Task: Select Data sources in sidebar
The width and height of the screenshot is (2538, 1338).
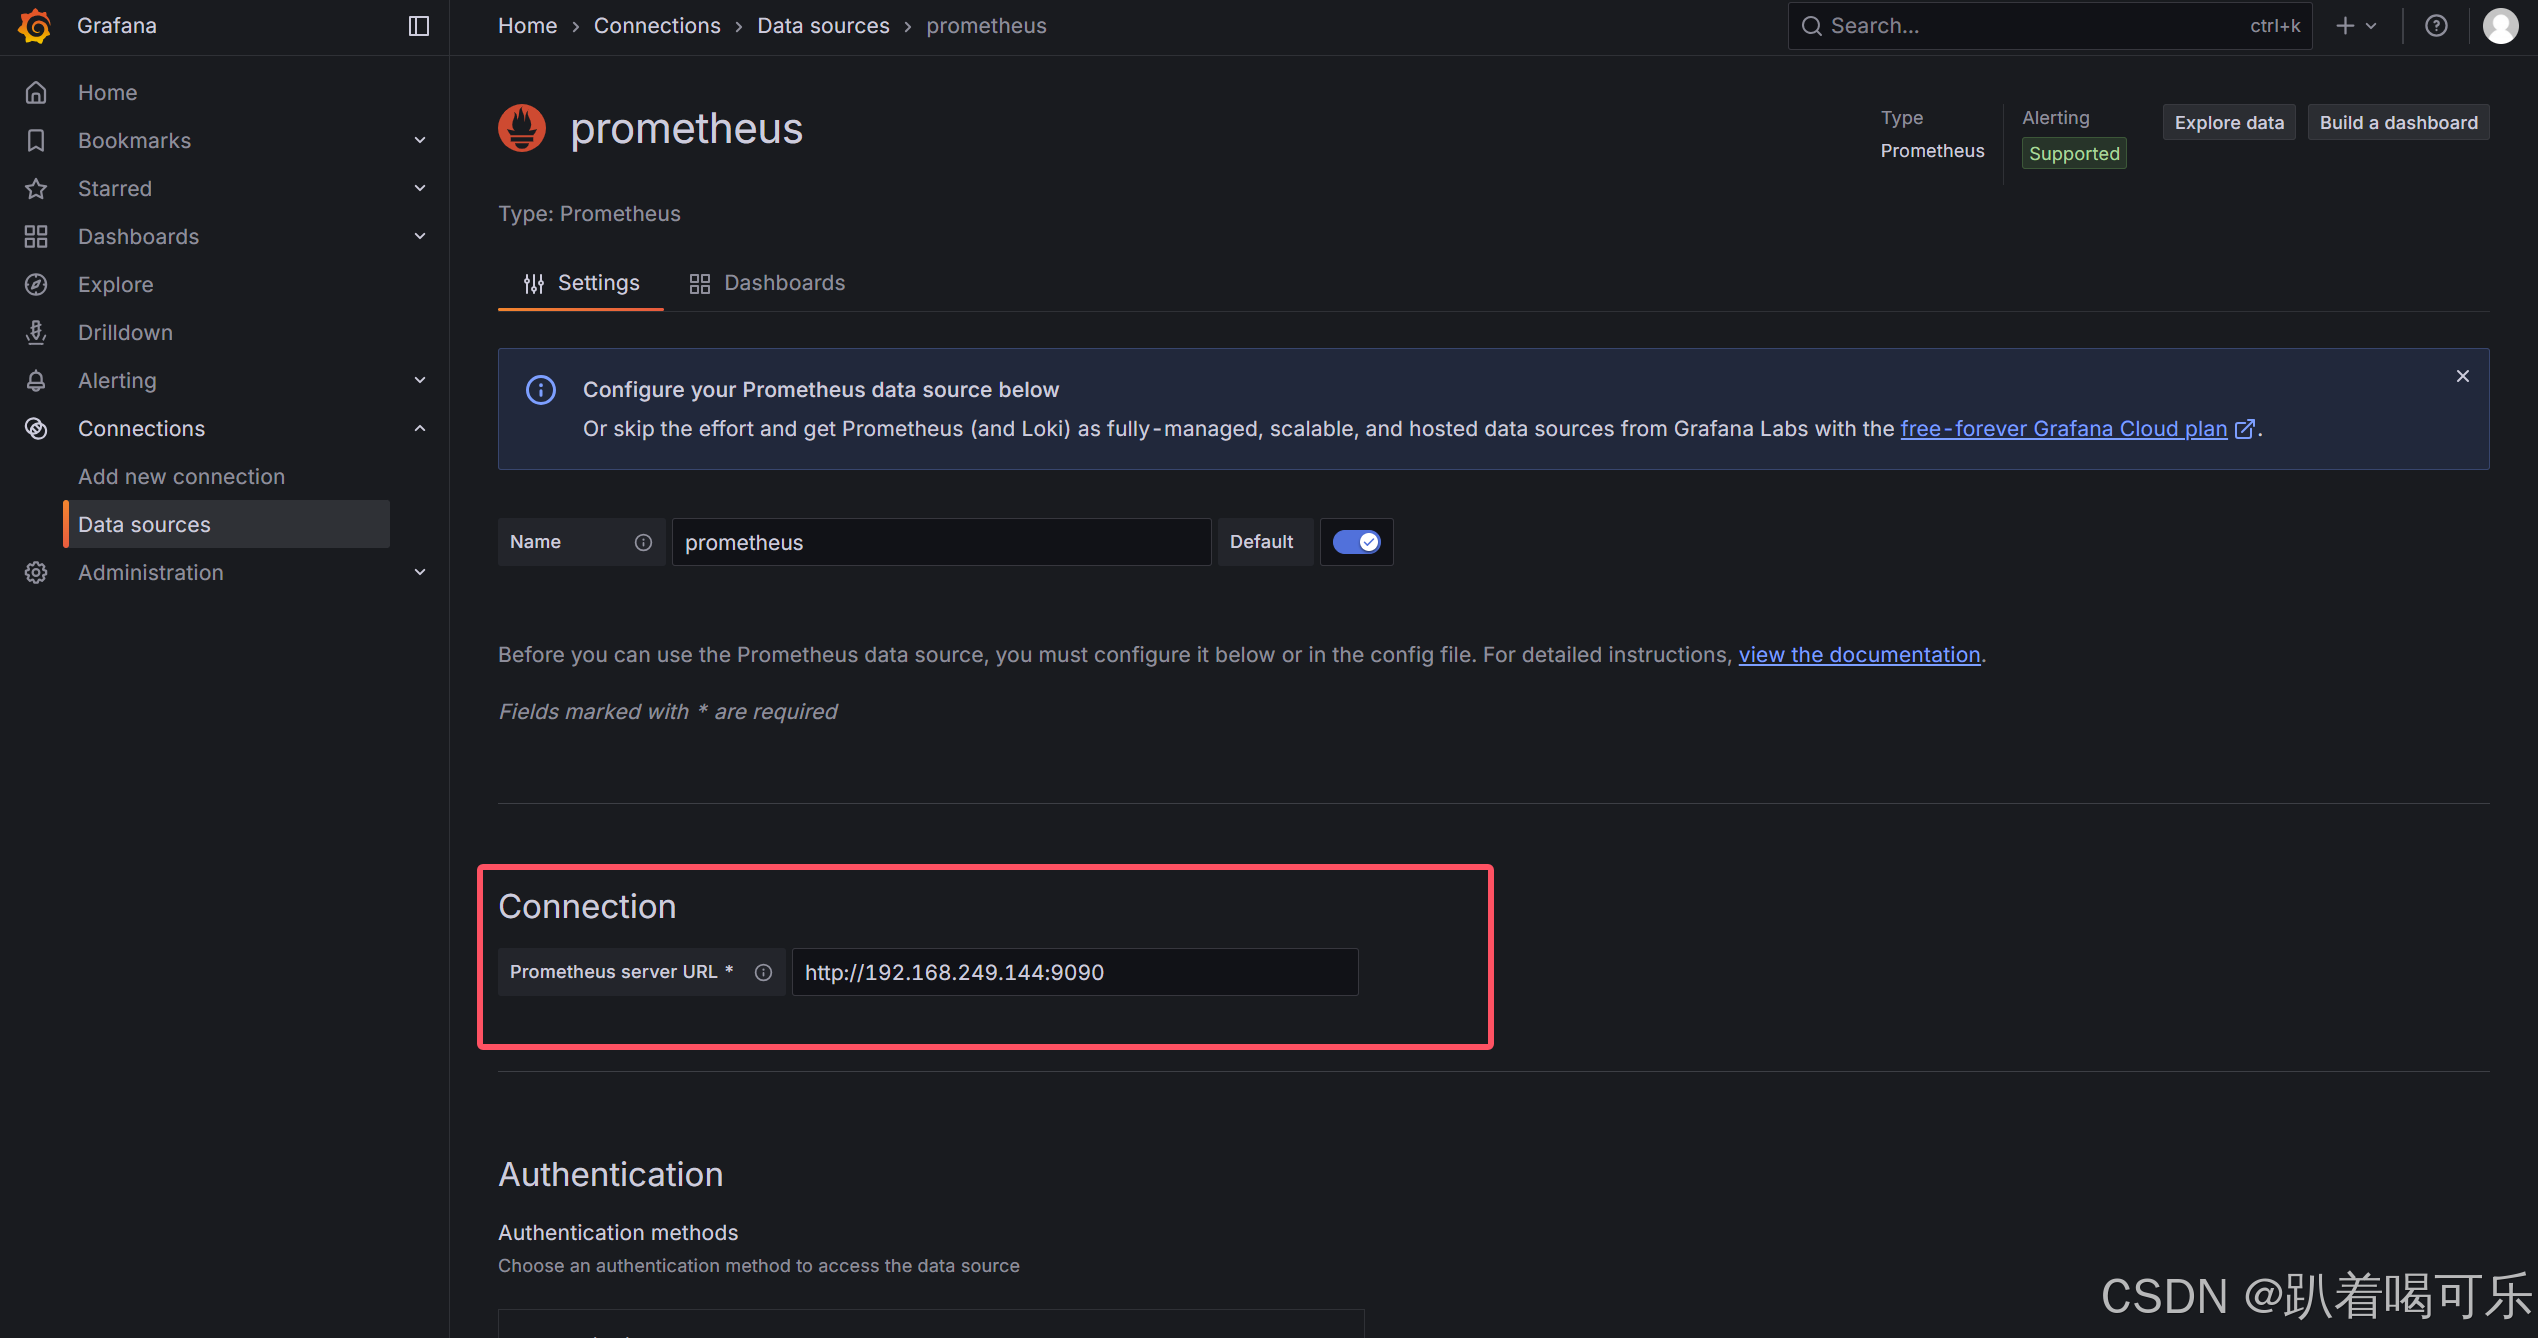Action: pyautogui.click(x=227, y=524)
